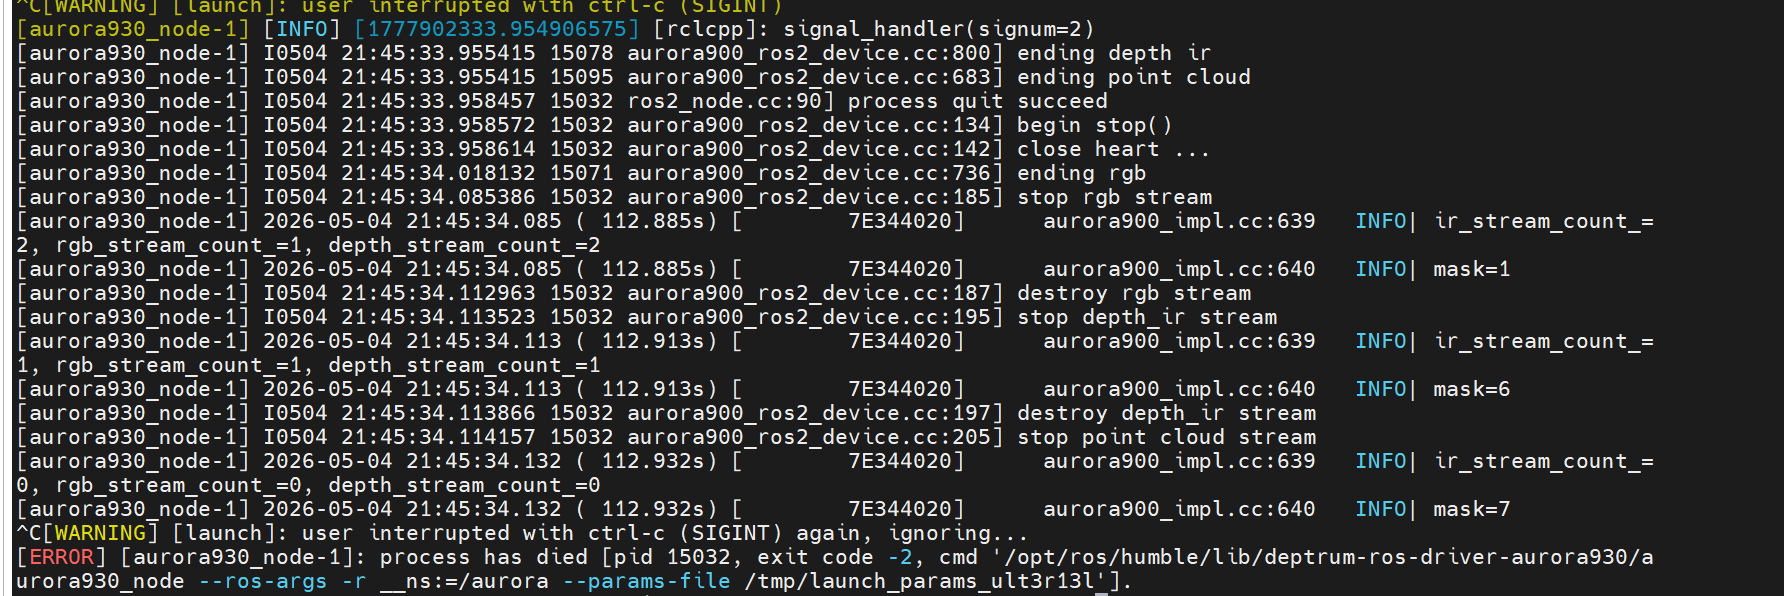This screenshot has height=596, width=1784.
Task: Click the 'mask=7' value
Action: (x=1472, y=509)
